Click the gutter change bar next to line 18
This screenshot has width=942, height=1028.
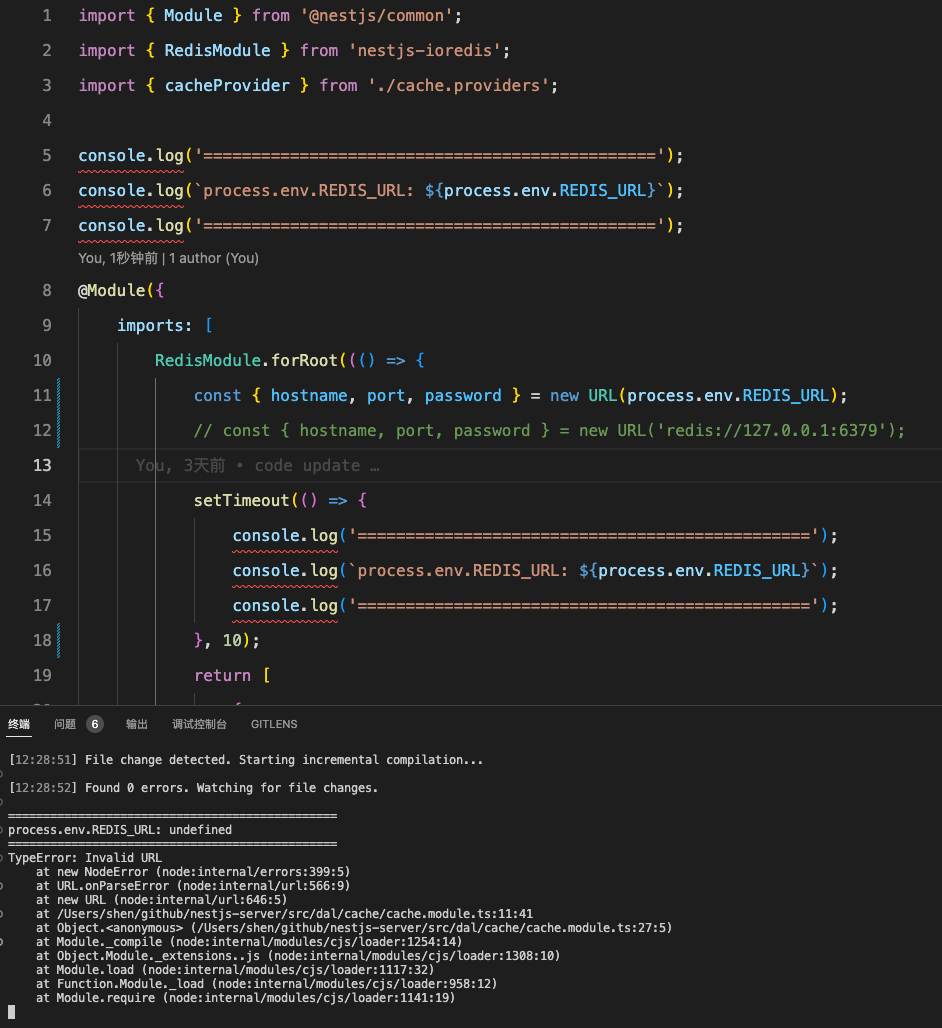[59, 640]
